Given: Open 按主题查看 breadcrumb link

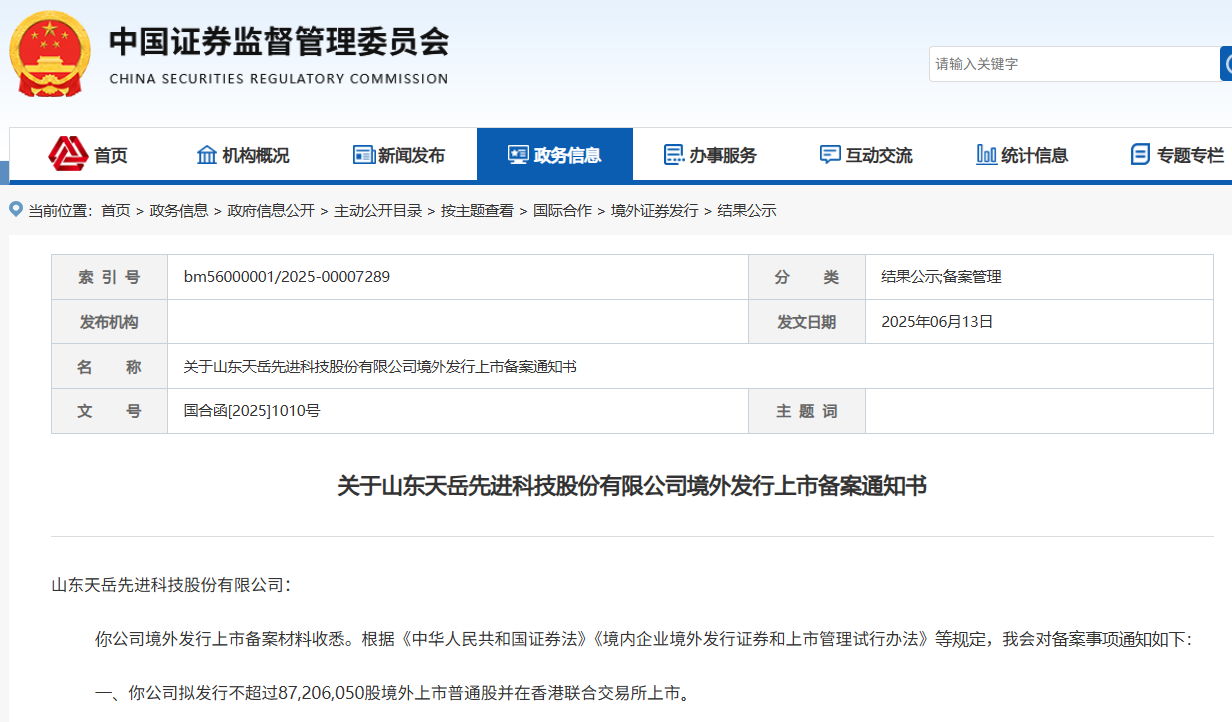Looking at the screenshot, I should [x=477, y=211].
